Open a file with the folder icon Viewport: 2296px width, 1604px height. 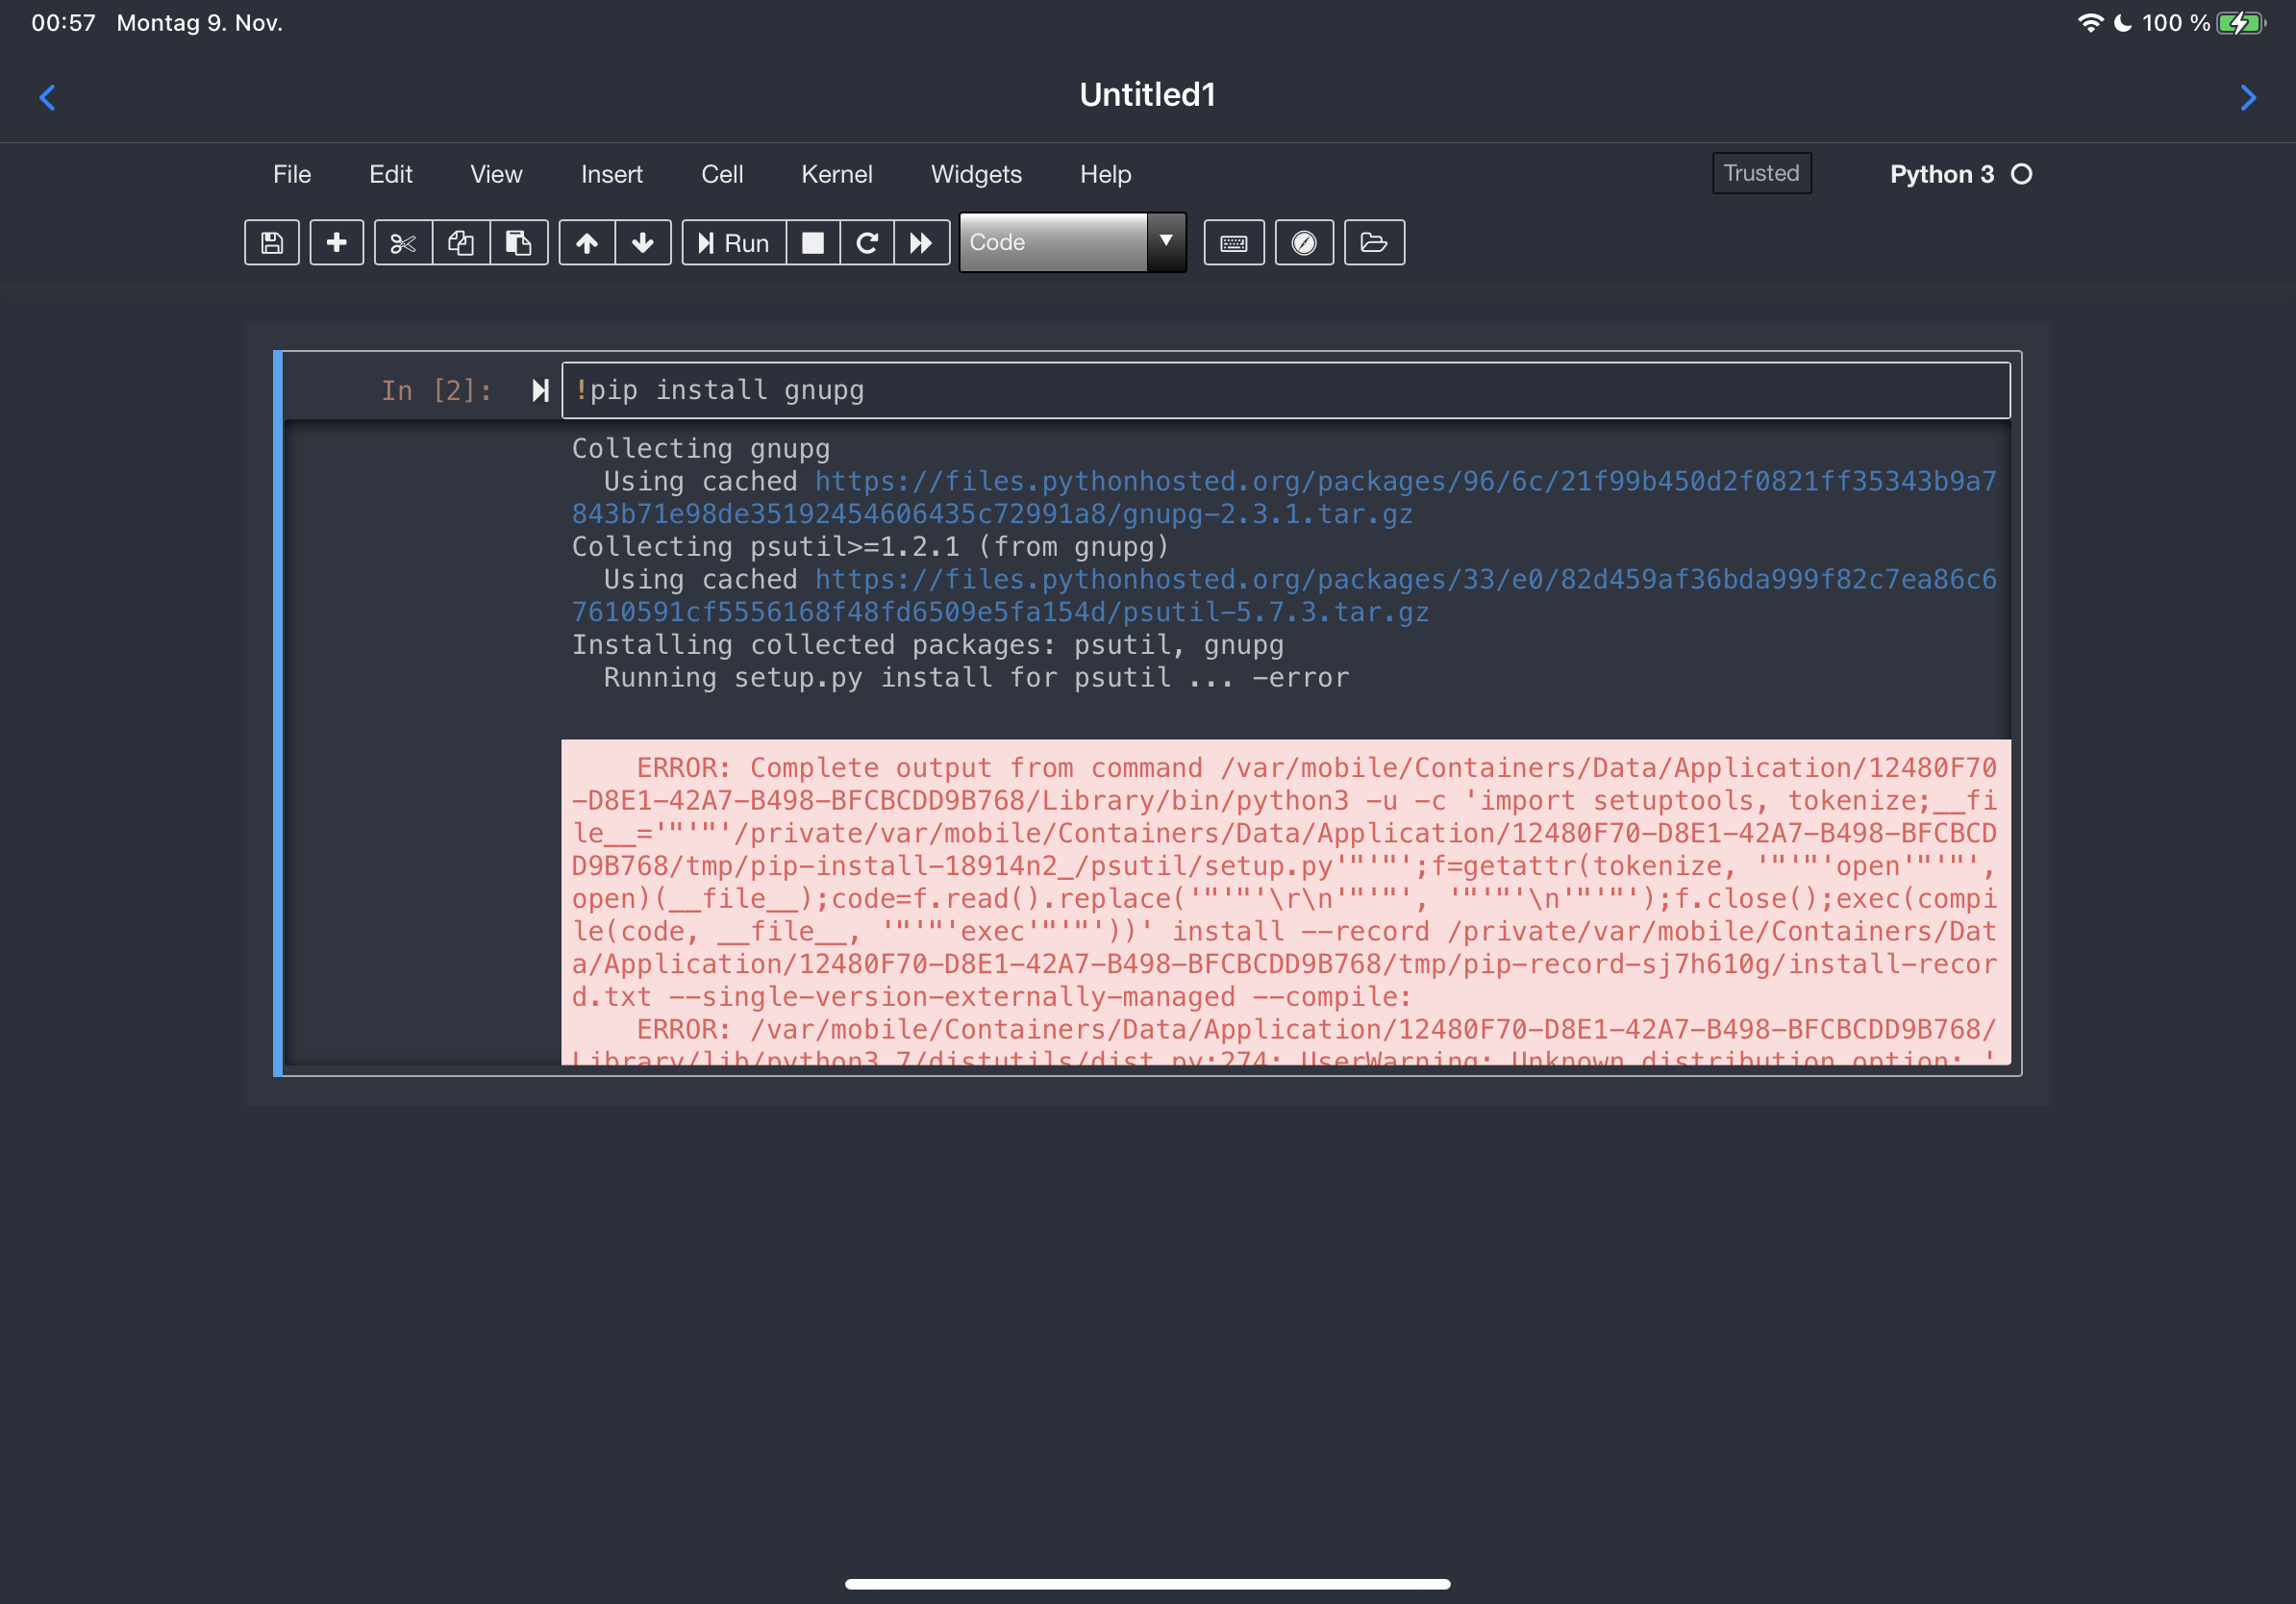pos(1374,242)
